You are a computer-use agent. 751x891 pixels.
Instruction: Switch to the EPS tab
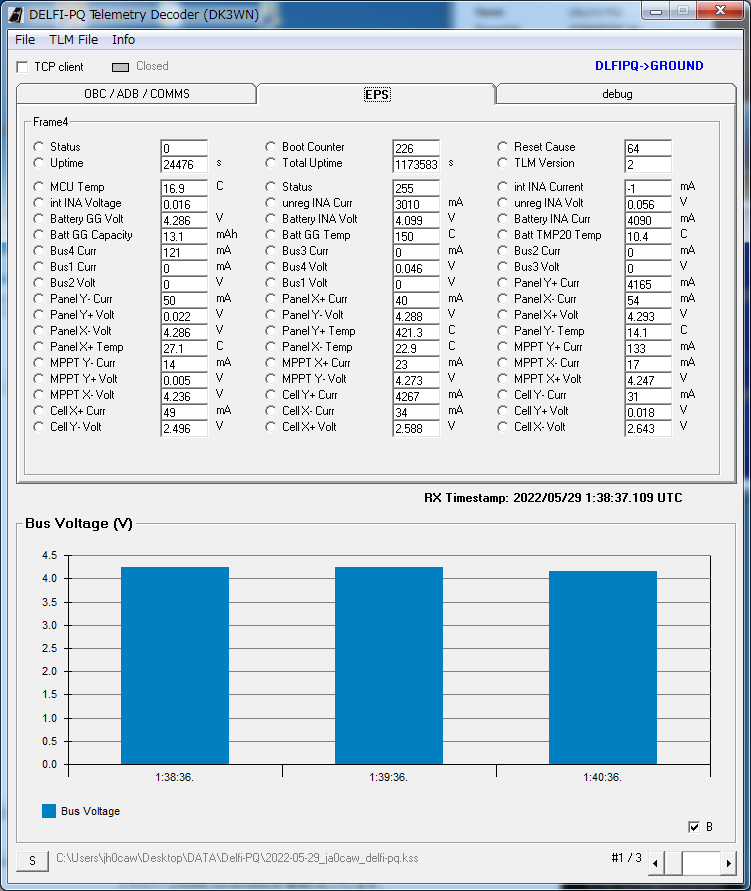click(377, 94)
